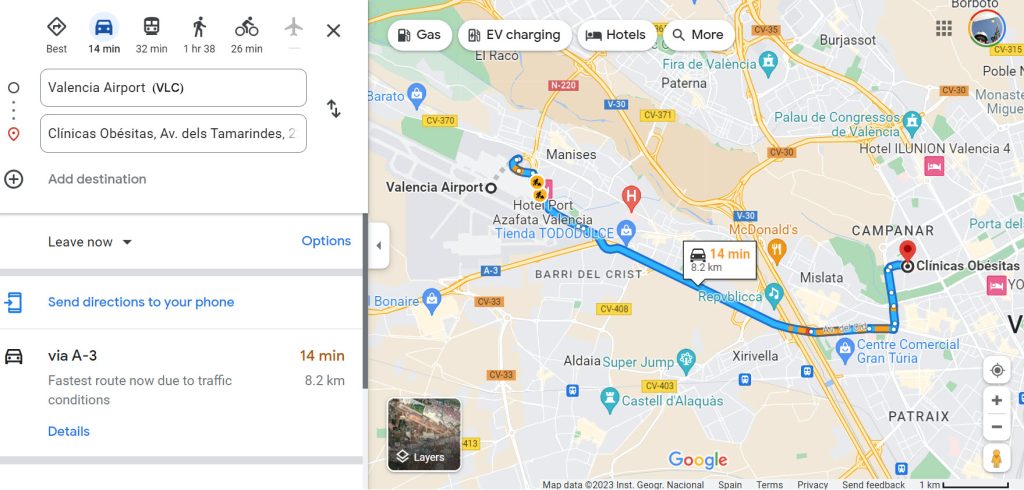Collapse the side directions panel
The image size is (1024, 490).
(379, 246)
